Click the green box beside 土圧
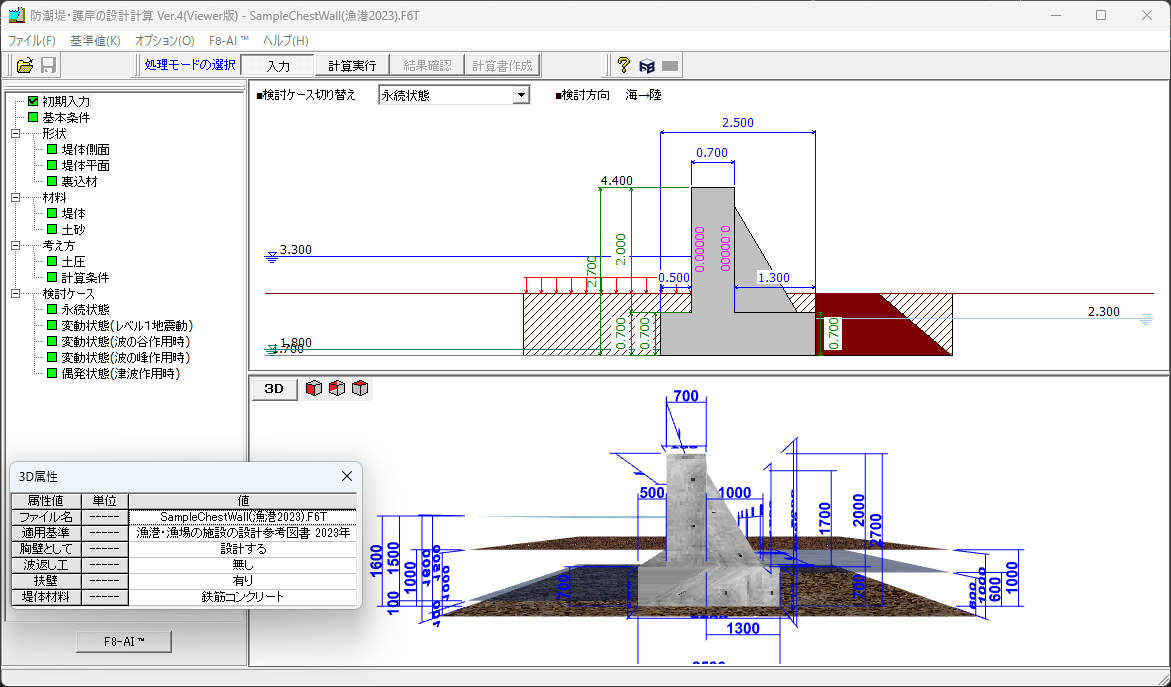 click(x=52, y=262)
